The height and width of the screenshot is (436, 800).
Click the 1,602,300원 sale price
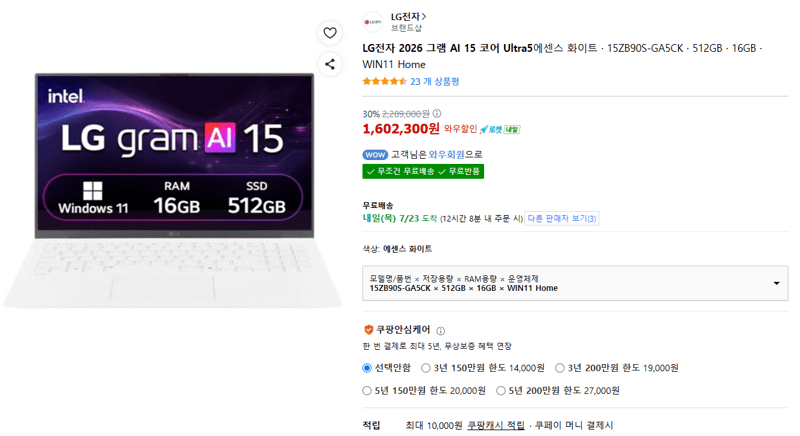[x=401, y=129]
